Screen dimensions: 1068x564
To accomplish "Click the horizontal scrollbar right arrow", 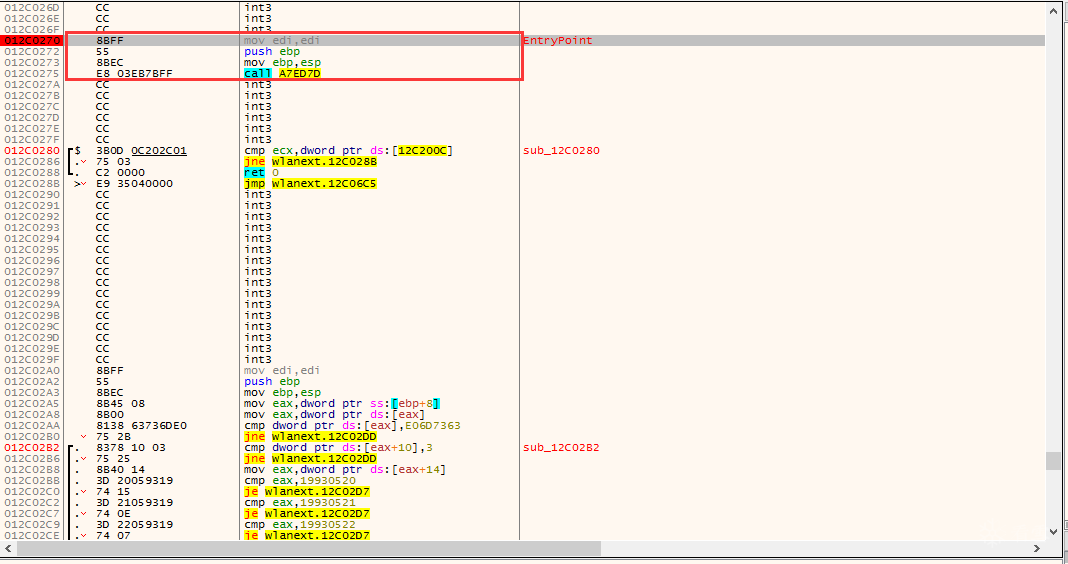I will (x=1037, y=548).
